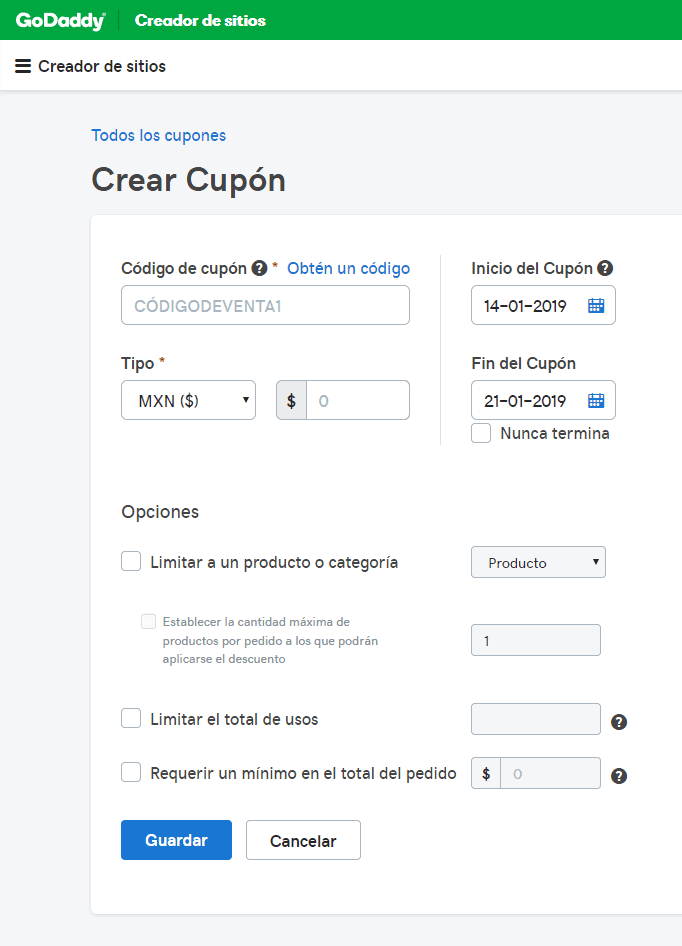Open calendar icon for coupon start date
The image size is (682, 946).
pos(596,306)
